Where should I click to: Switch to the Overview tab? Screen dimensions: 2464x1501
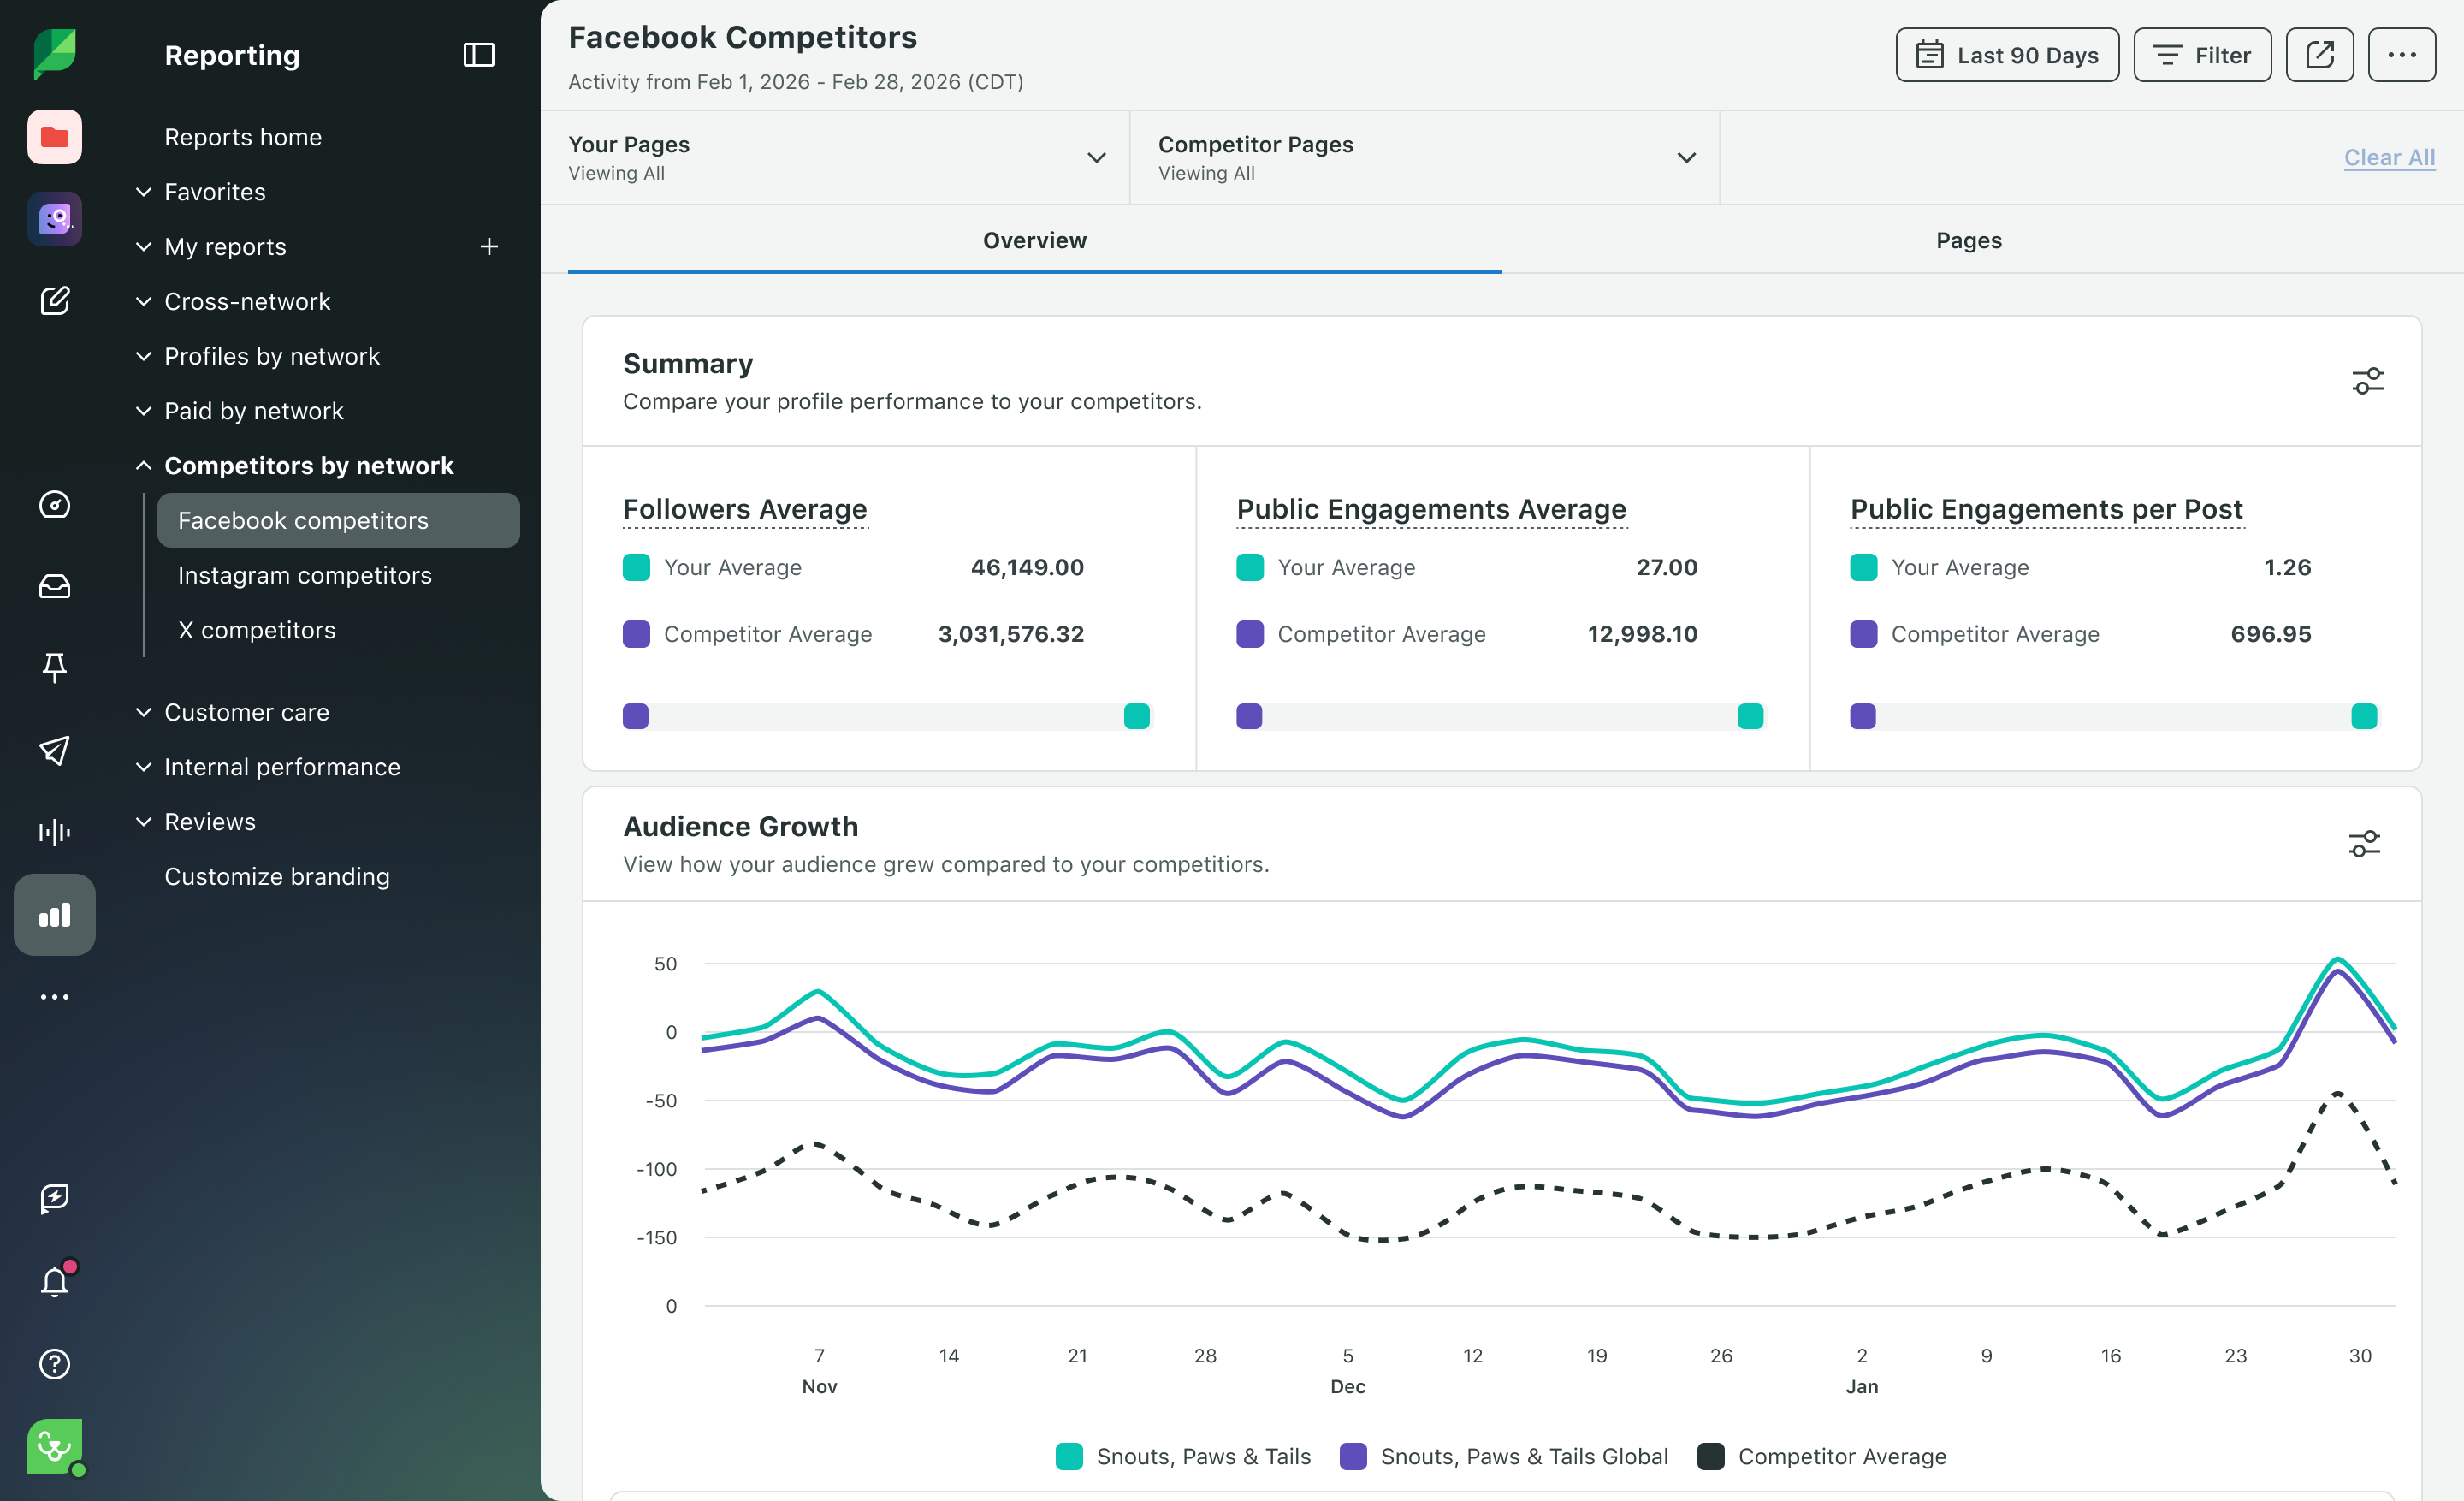pos(1034,240)
